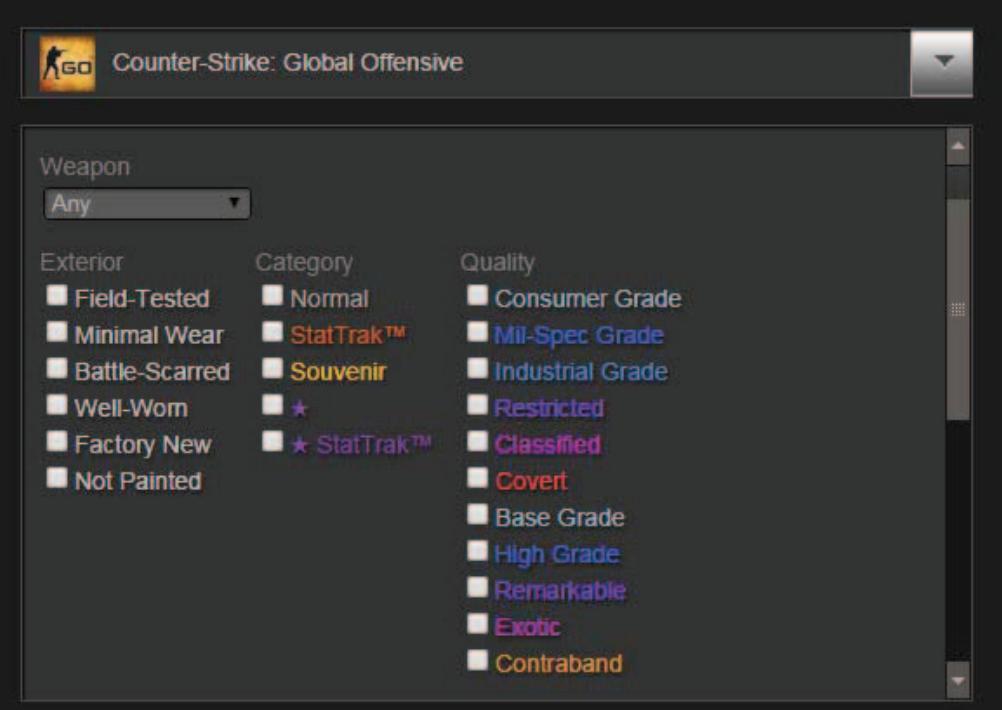
Task: Enable the Industrial Grade checkbox
Action: (x=477, y=368)
